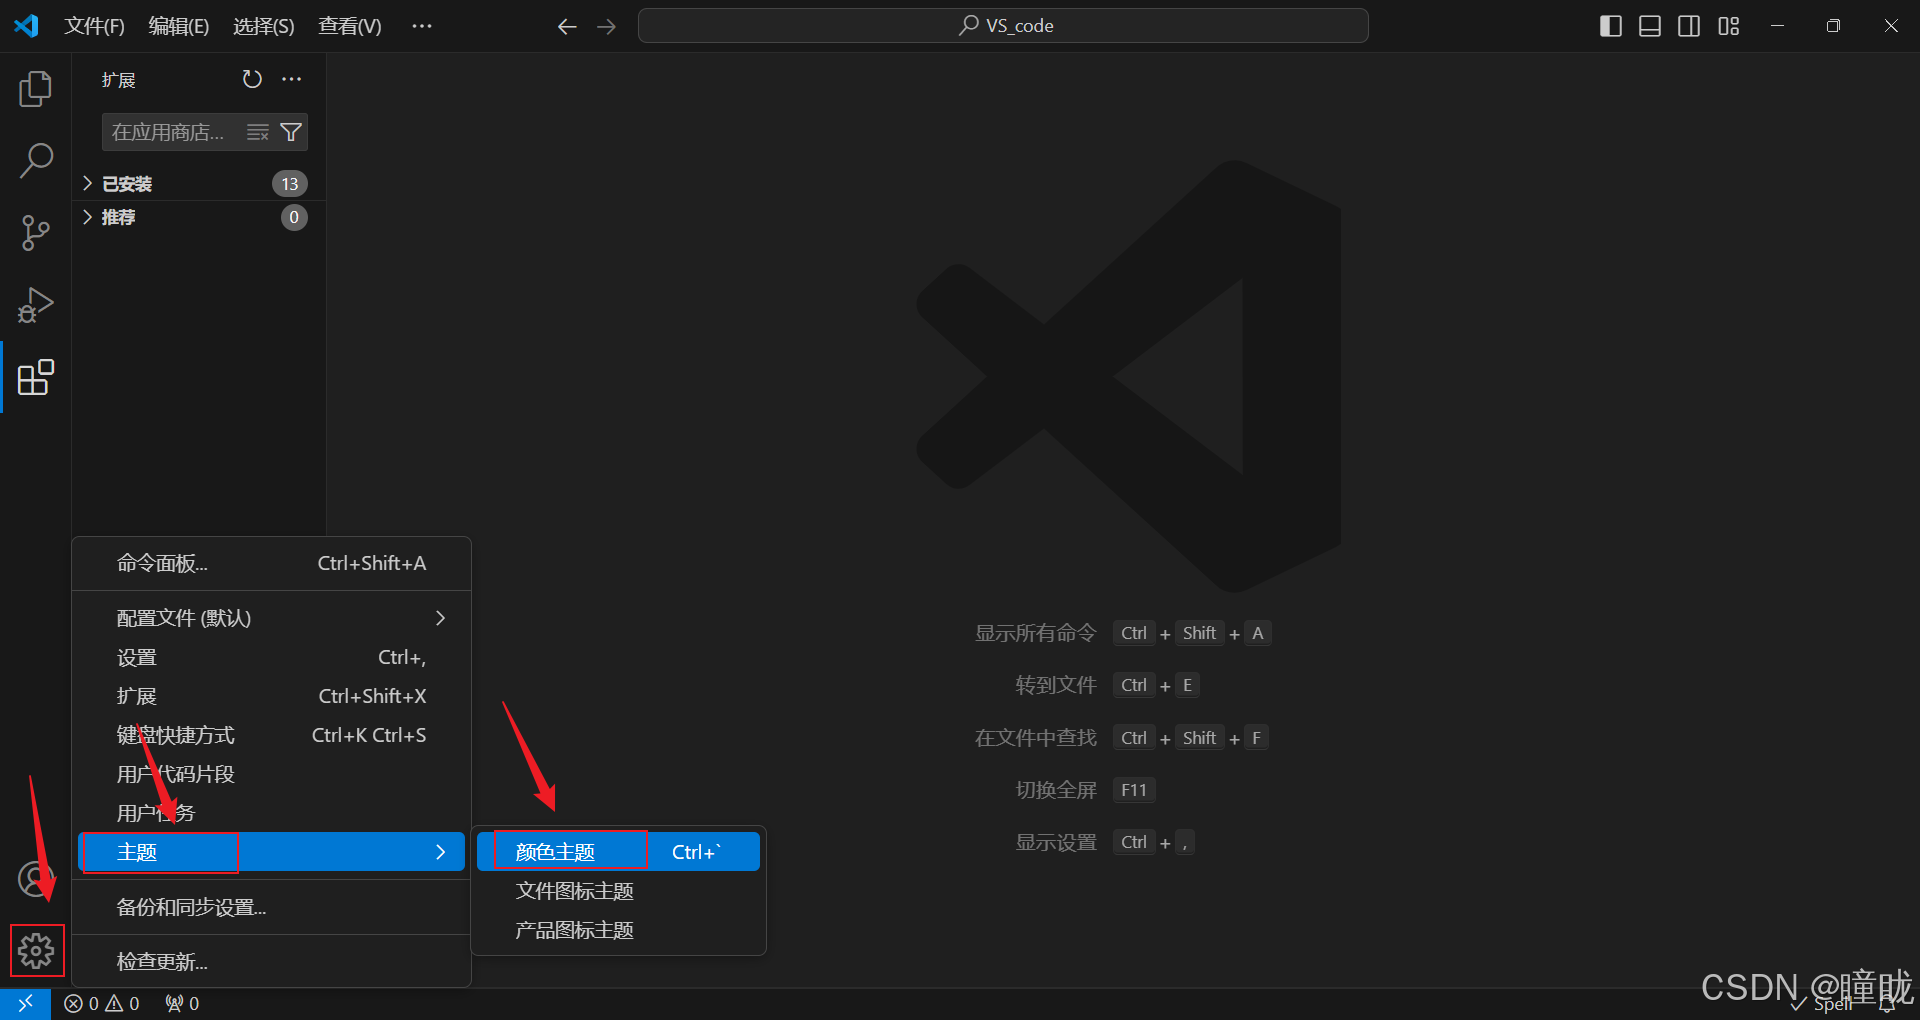This screenshot has height=1020, width=1920.
Task: Choose 产品图标主题 in the submenu
Action: point(618,930)
